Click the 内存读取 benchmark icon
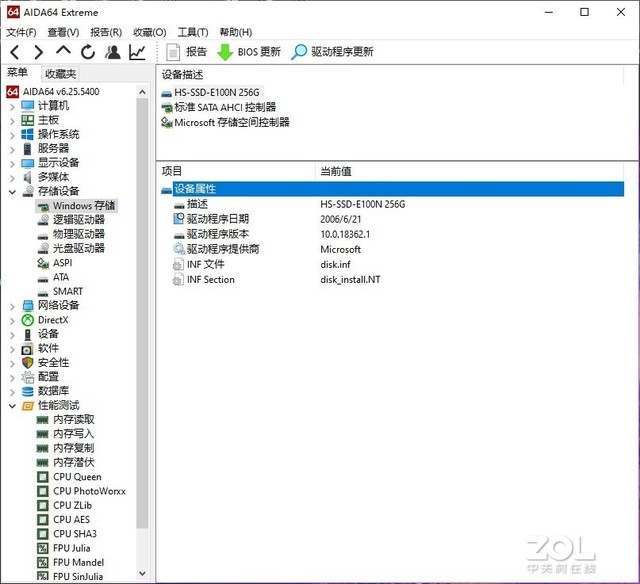 click(x=42, y=420)
